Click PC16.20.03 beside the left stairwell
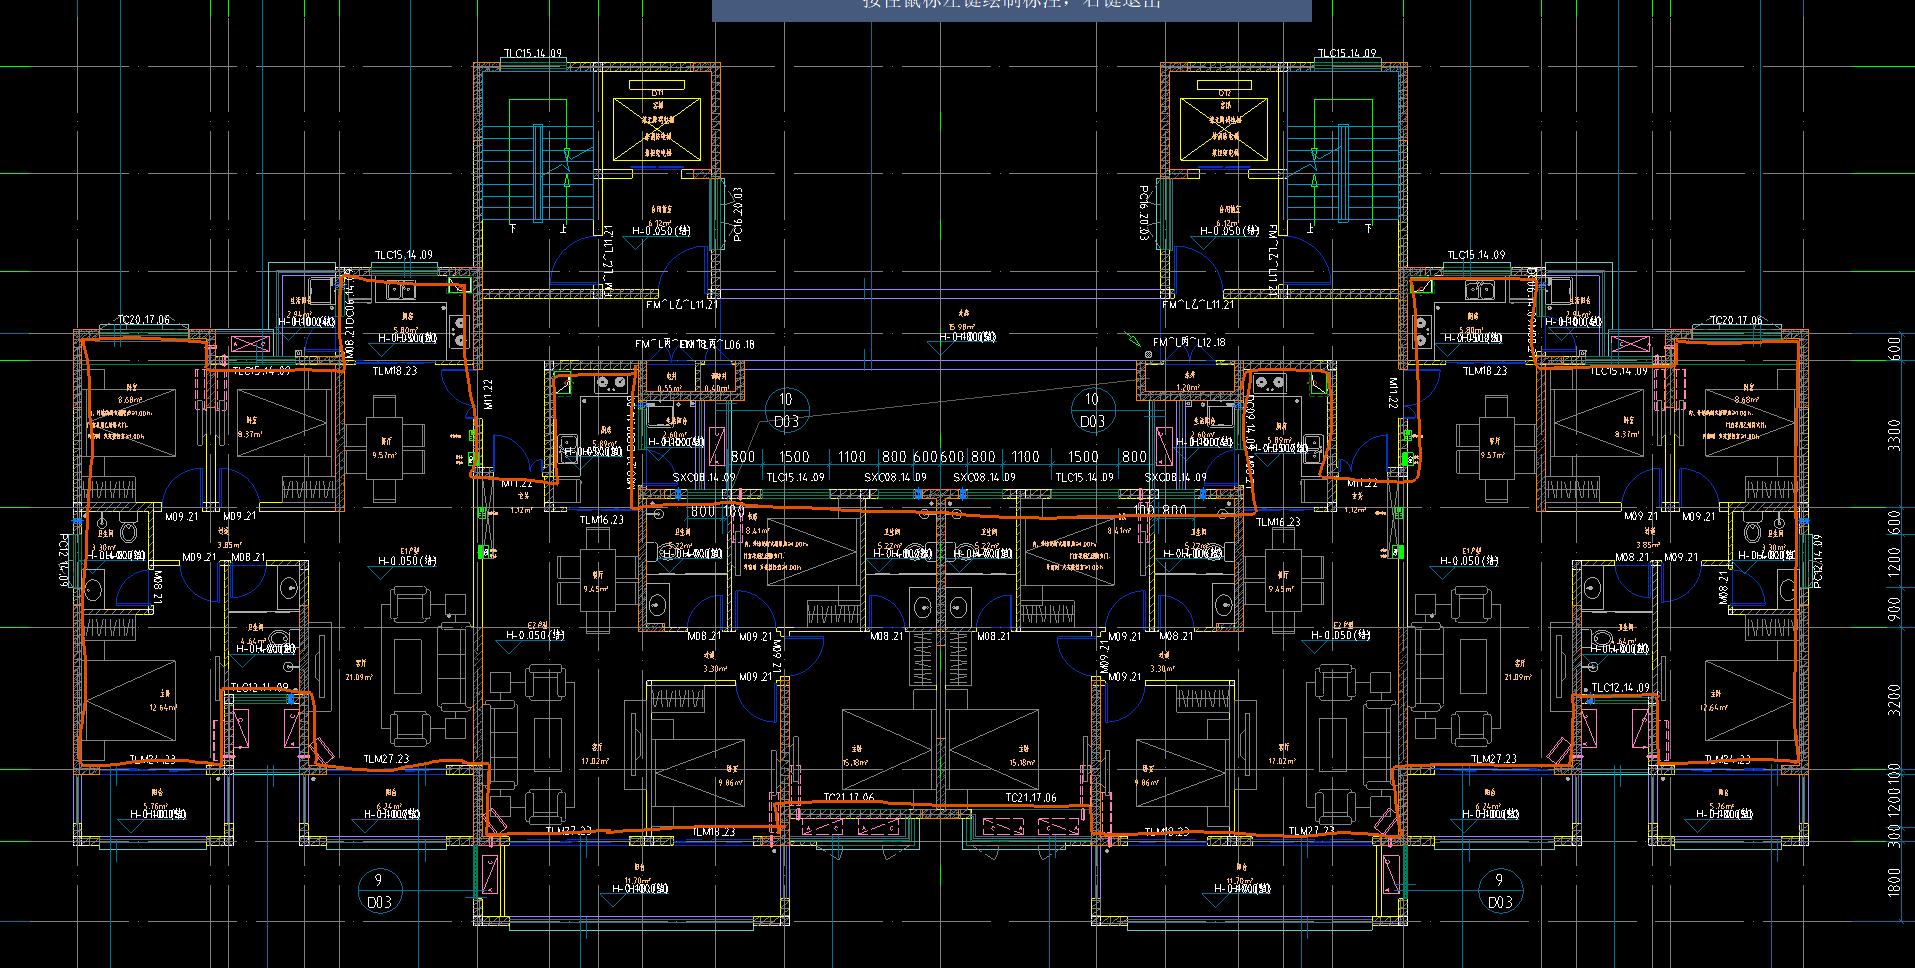Viewport: 1915px width, 968px height. pyautogui.click(x=738, y=214)
